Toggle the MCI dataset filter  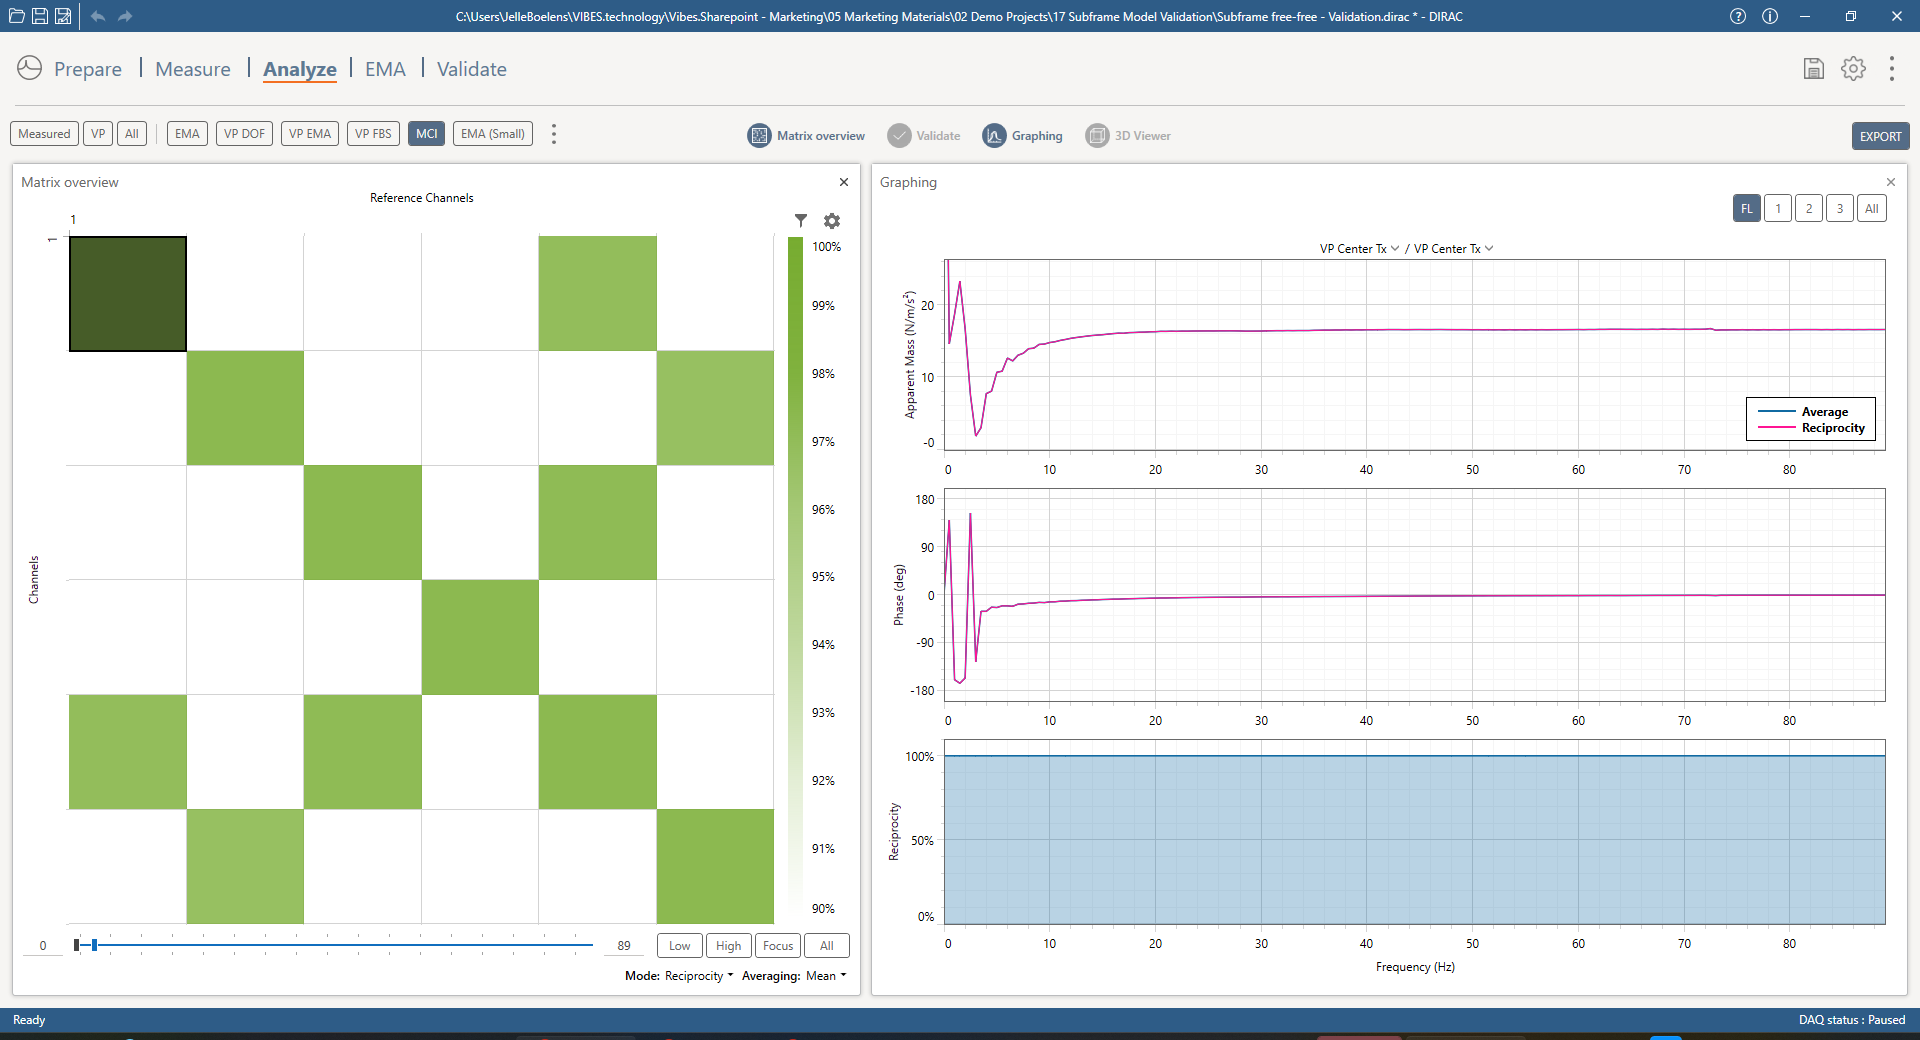(x=426, y=134)
